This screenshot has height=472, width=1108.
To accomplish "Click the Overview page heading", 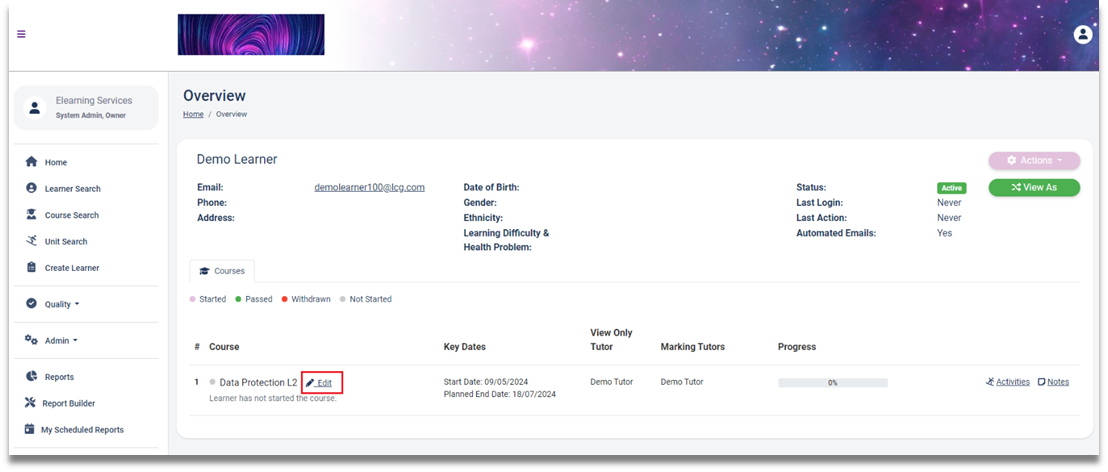I will point(214,96).
